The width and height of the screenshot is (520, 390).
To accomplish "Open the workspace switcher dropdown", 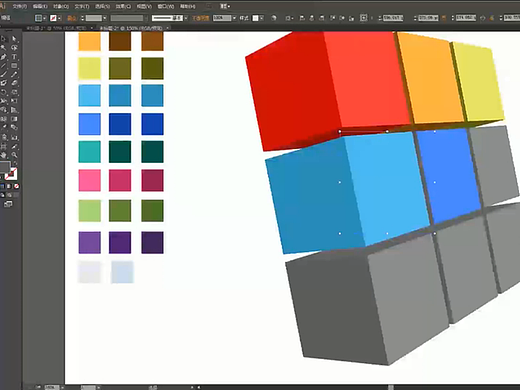I will click(225, 6).
